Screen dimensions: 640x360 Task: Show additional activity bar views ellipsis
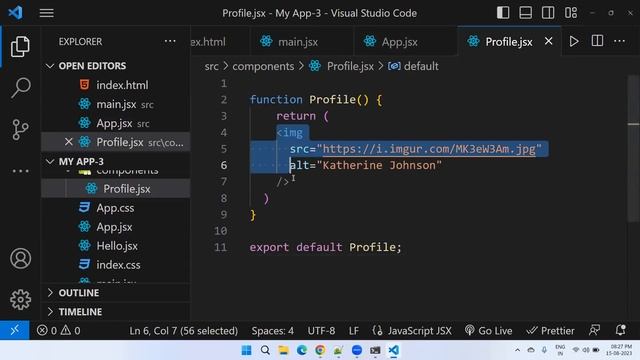20,171
